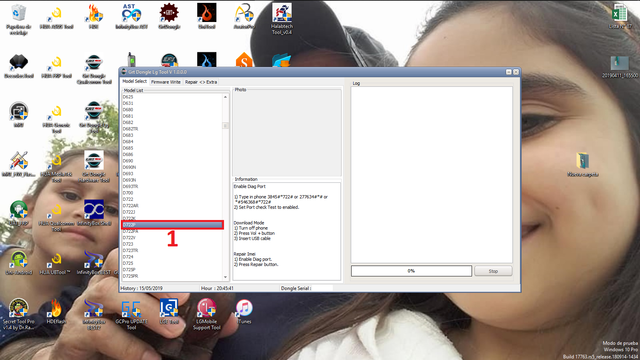Click inside the empty Log panel

[432, 175]
